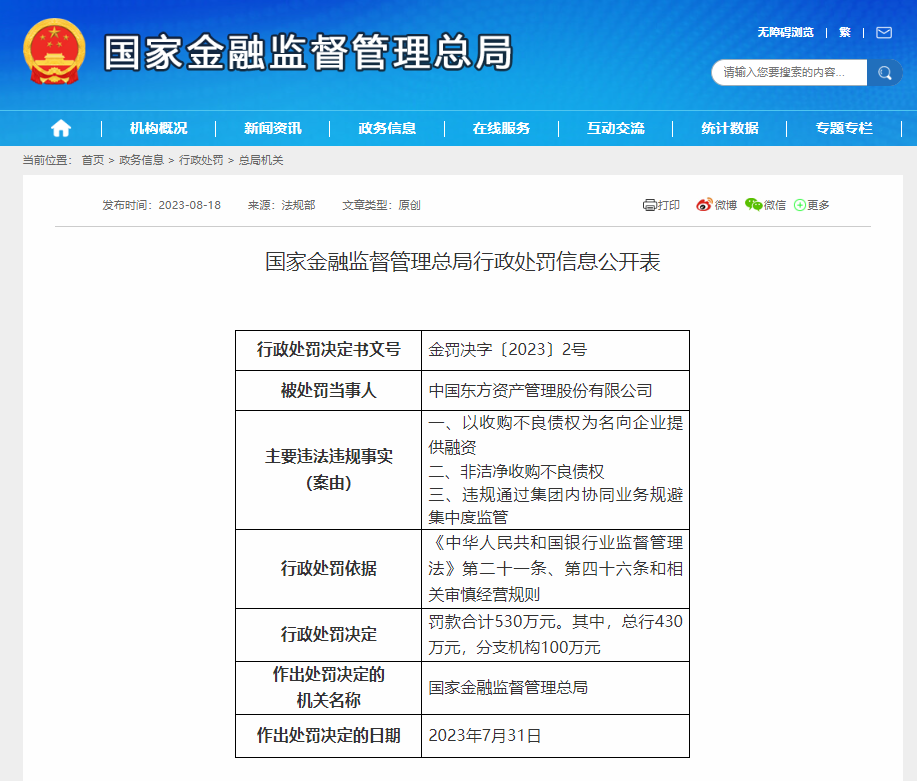Click 首页 in the breadcrumb
Screen dimensions: 917x781
[92, 160]
